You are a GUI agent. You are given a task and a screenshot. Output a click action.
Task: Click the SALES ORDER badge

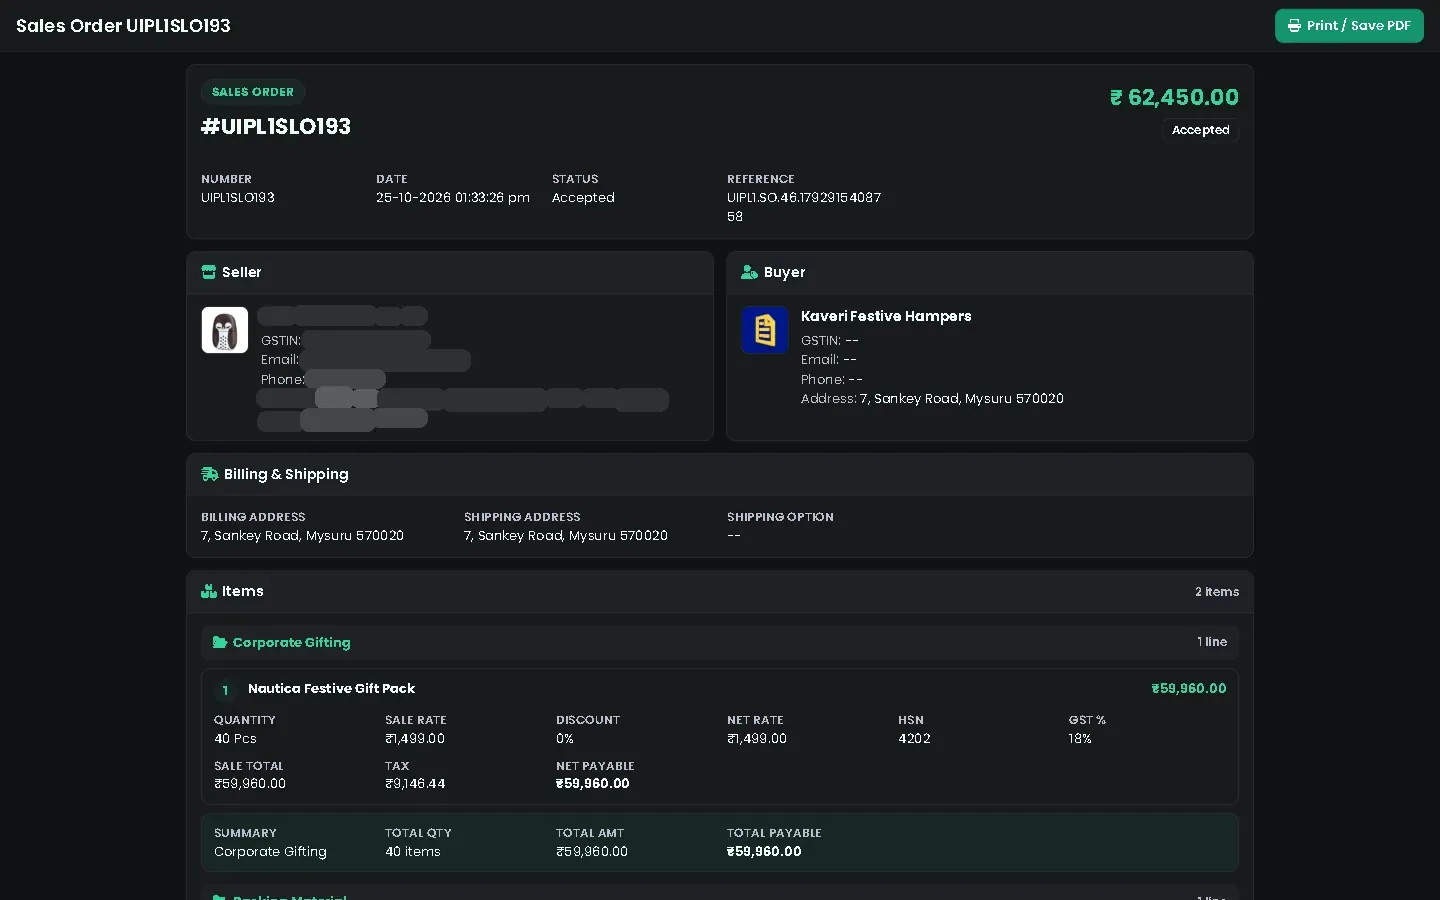(253, 92)
